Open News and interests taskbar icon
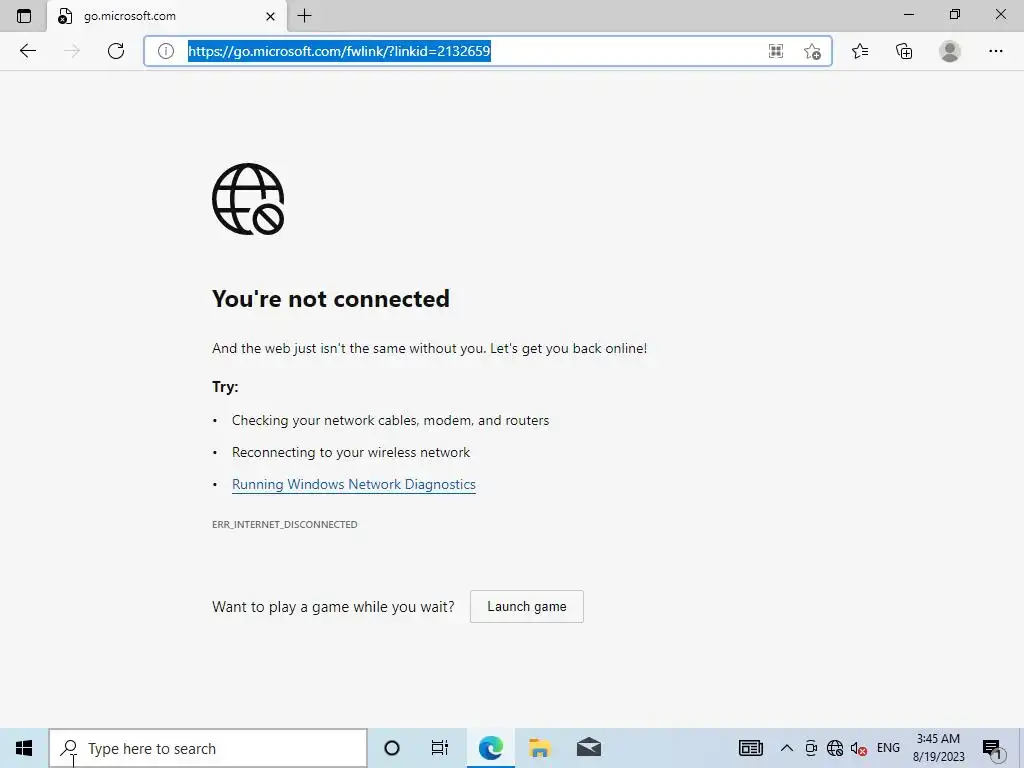The height and width of the screenshot is (768, 1024). (750, 748)
